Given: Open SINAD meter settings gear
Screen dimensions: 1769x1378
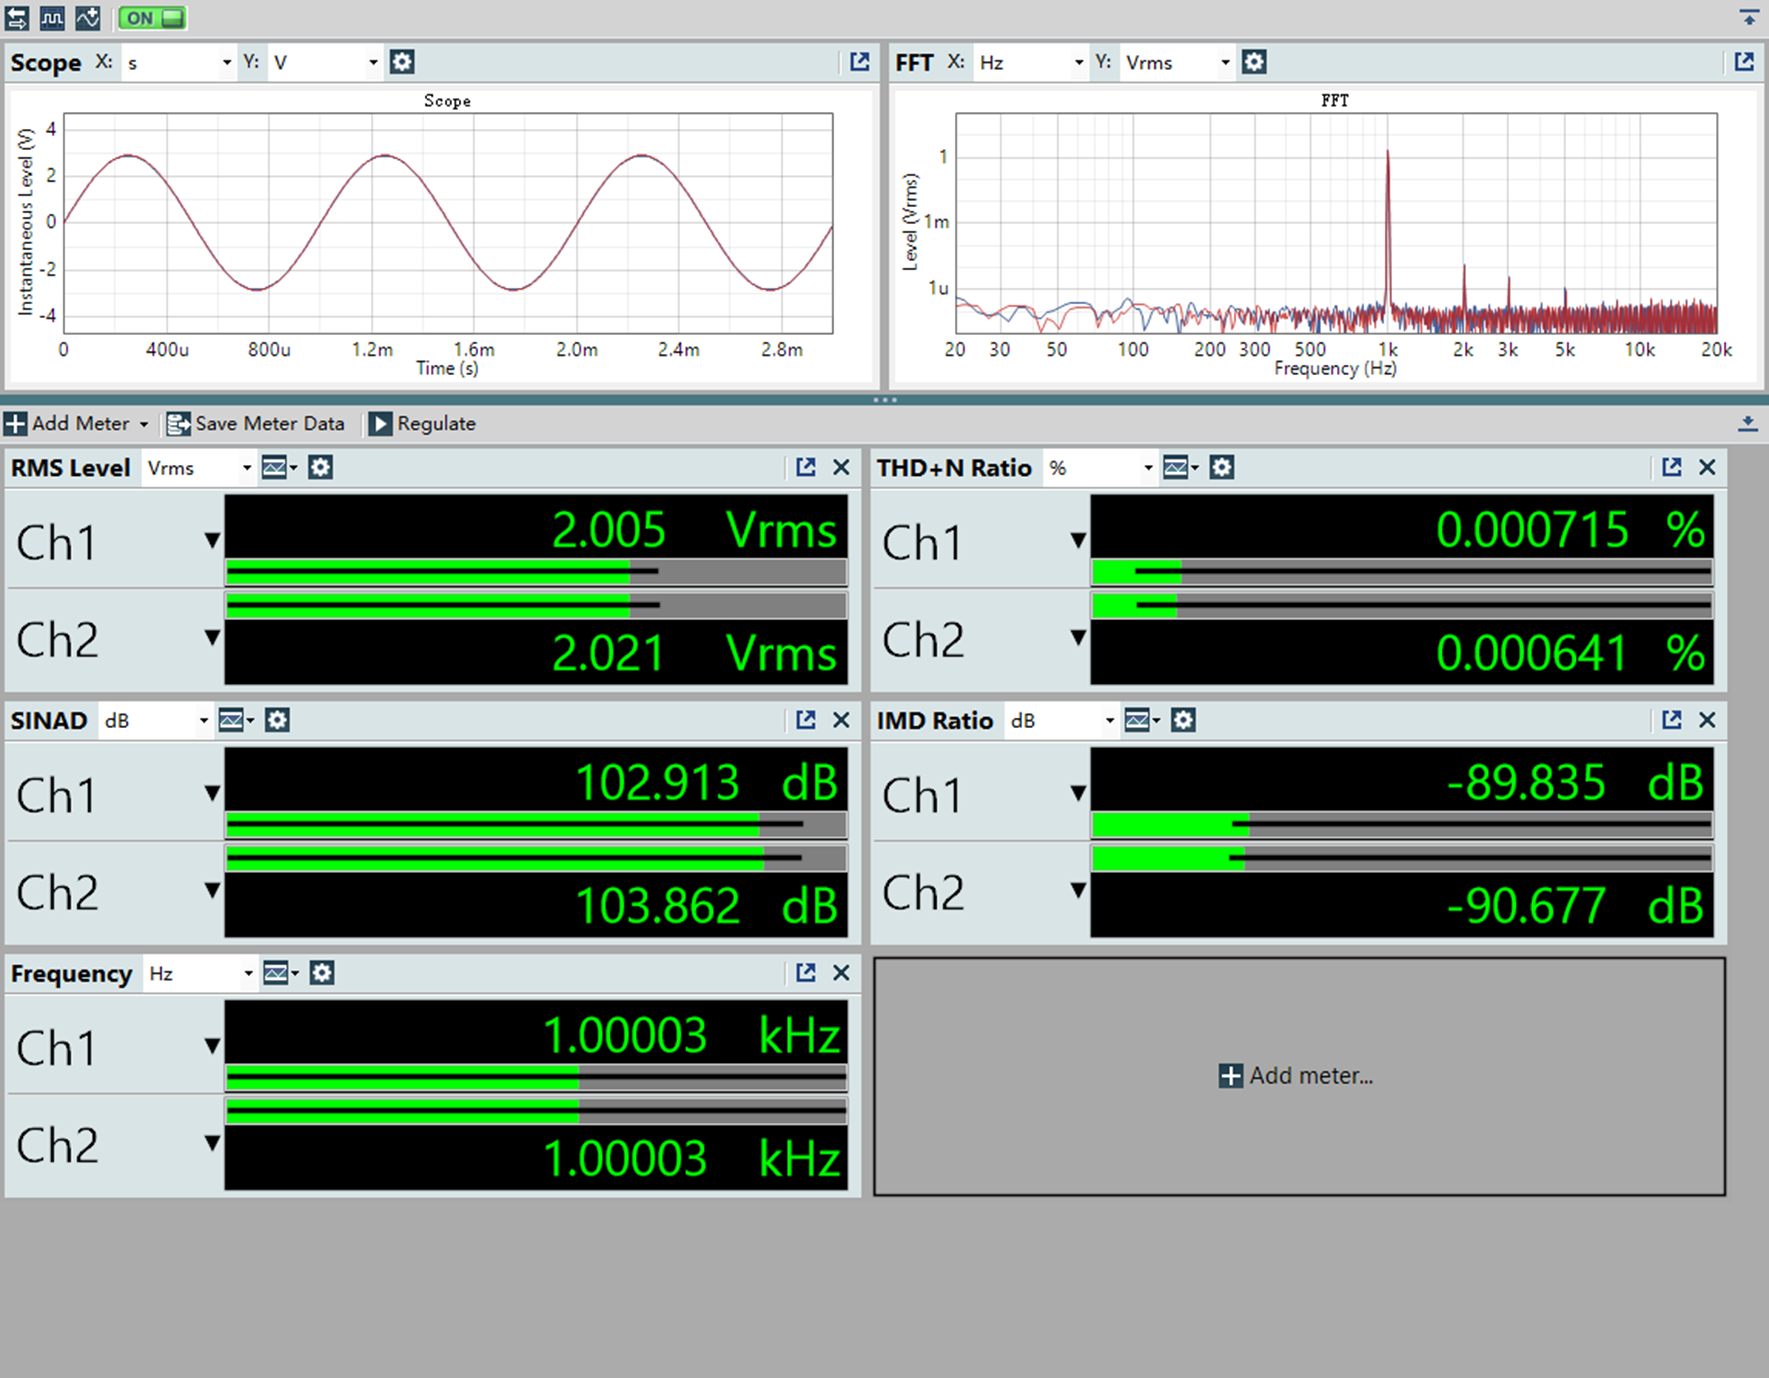Looking at the screenshot, I should point(277,720).
